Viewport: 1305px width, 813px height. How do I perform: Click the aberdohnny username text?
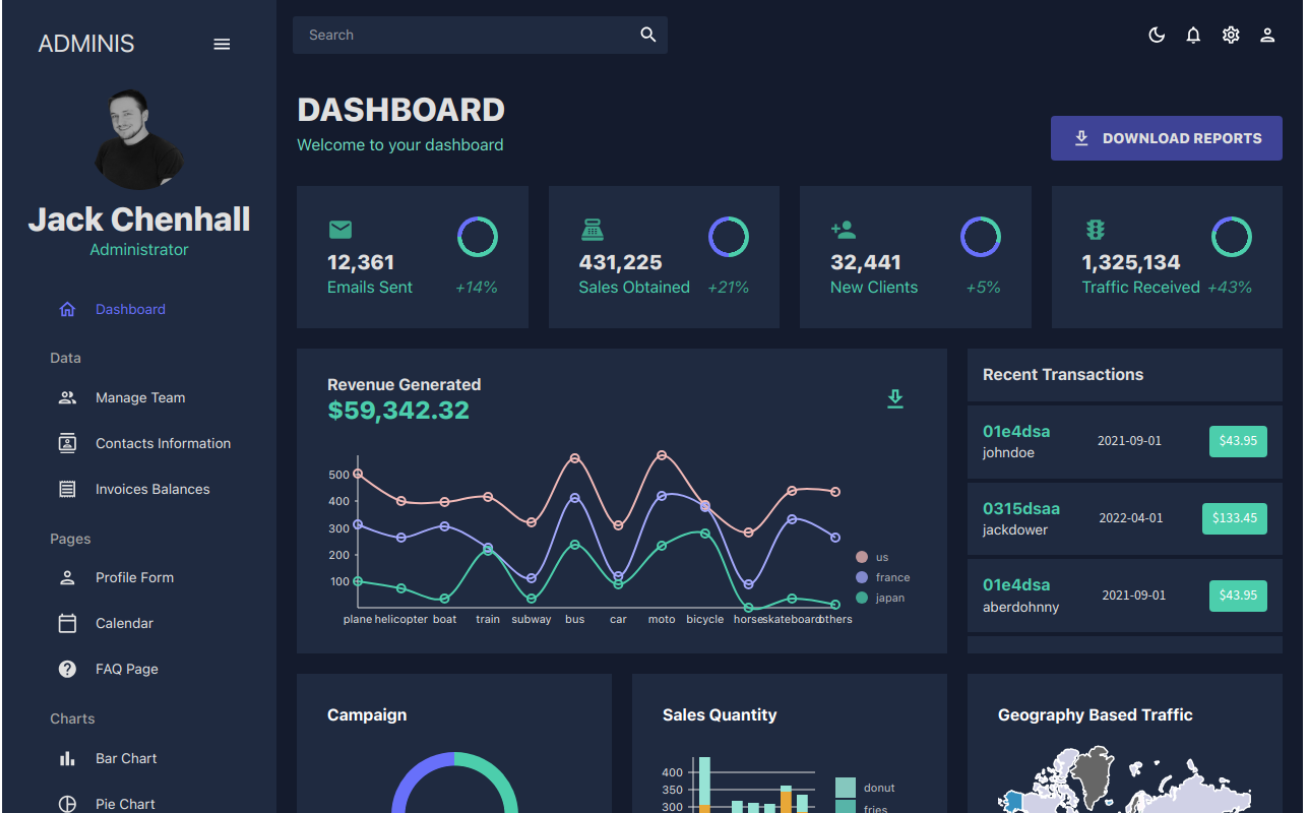click(x=1021, y=607)
